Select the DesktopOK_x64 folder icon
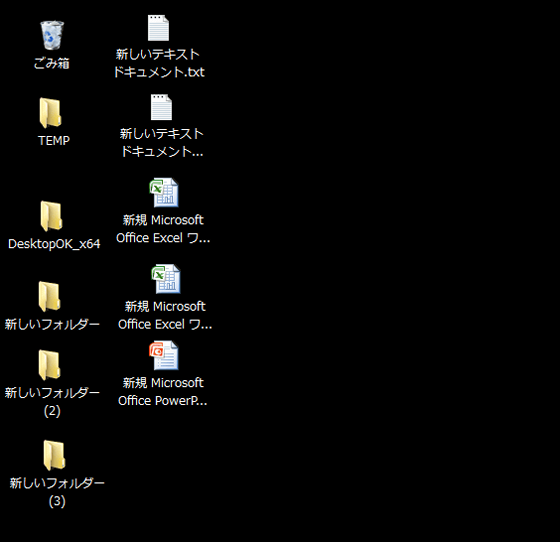The height and width of the screenshot is (542, 560). [51, 216]
